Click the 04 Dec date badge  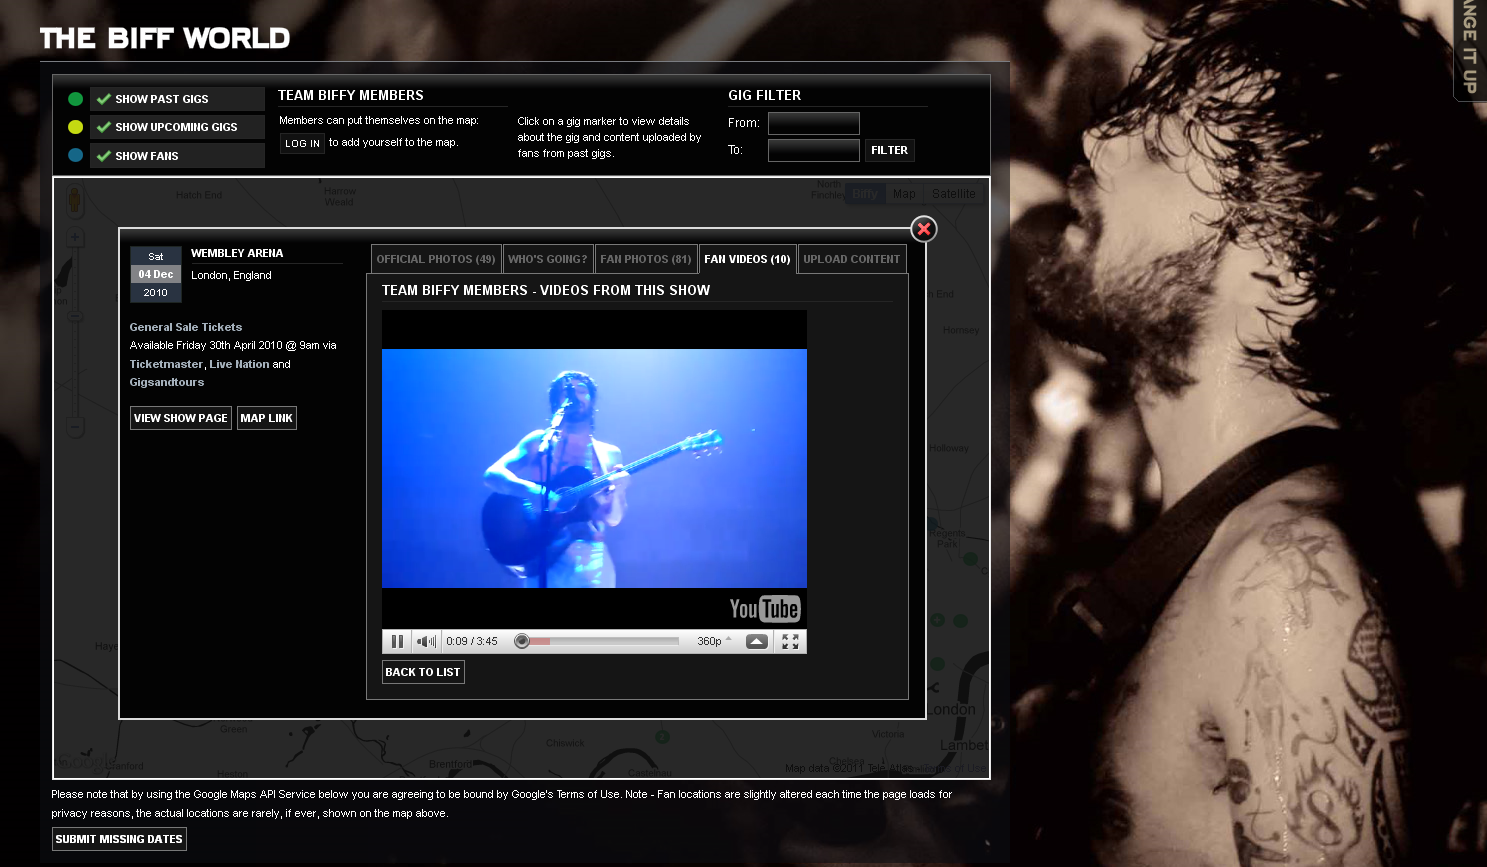tap(156, 274)
